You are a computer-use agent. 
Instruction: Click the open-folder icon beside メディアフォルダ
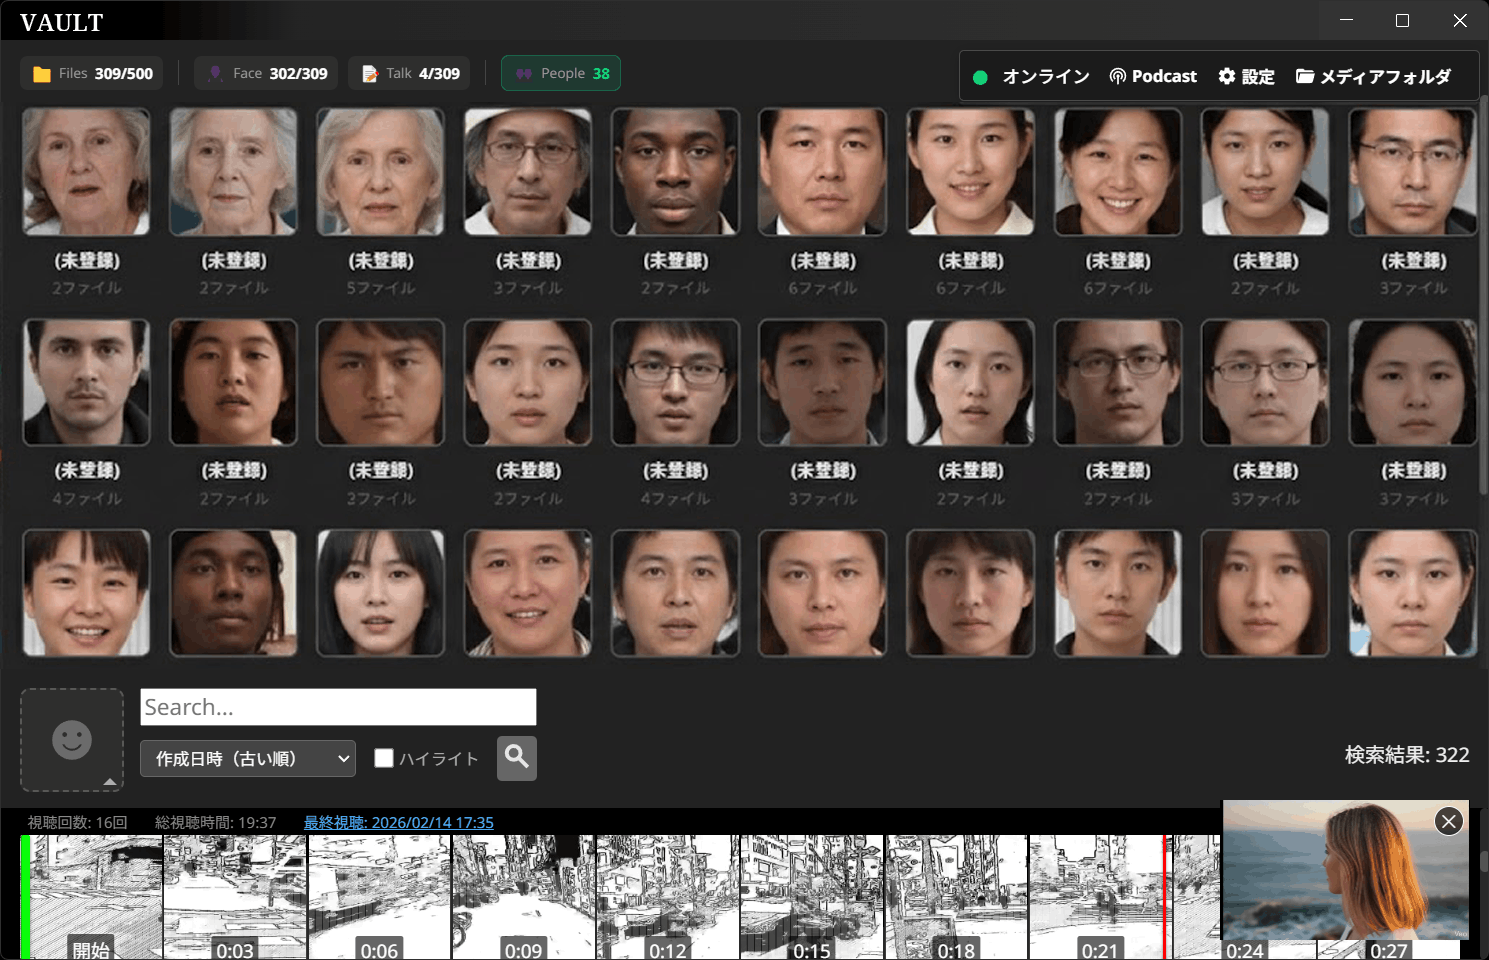tap(1305, 76)
